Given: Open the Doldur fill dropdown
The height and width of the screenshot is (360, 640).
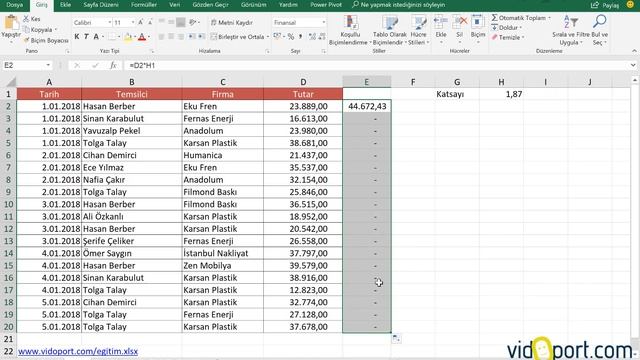Looking at the screenshot, I should (x=507, y=28).
